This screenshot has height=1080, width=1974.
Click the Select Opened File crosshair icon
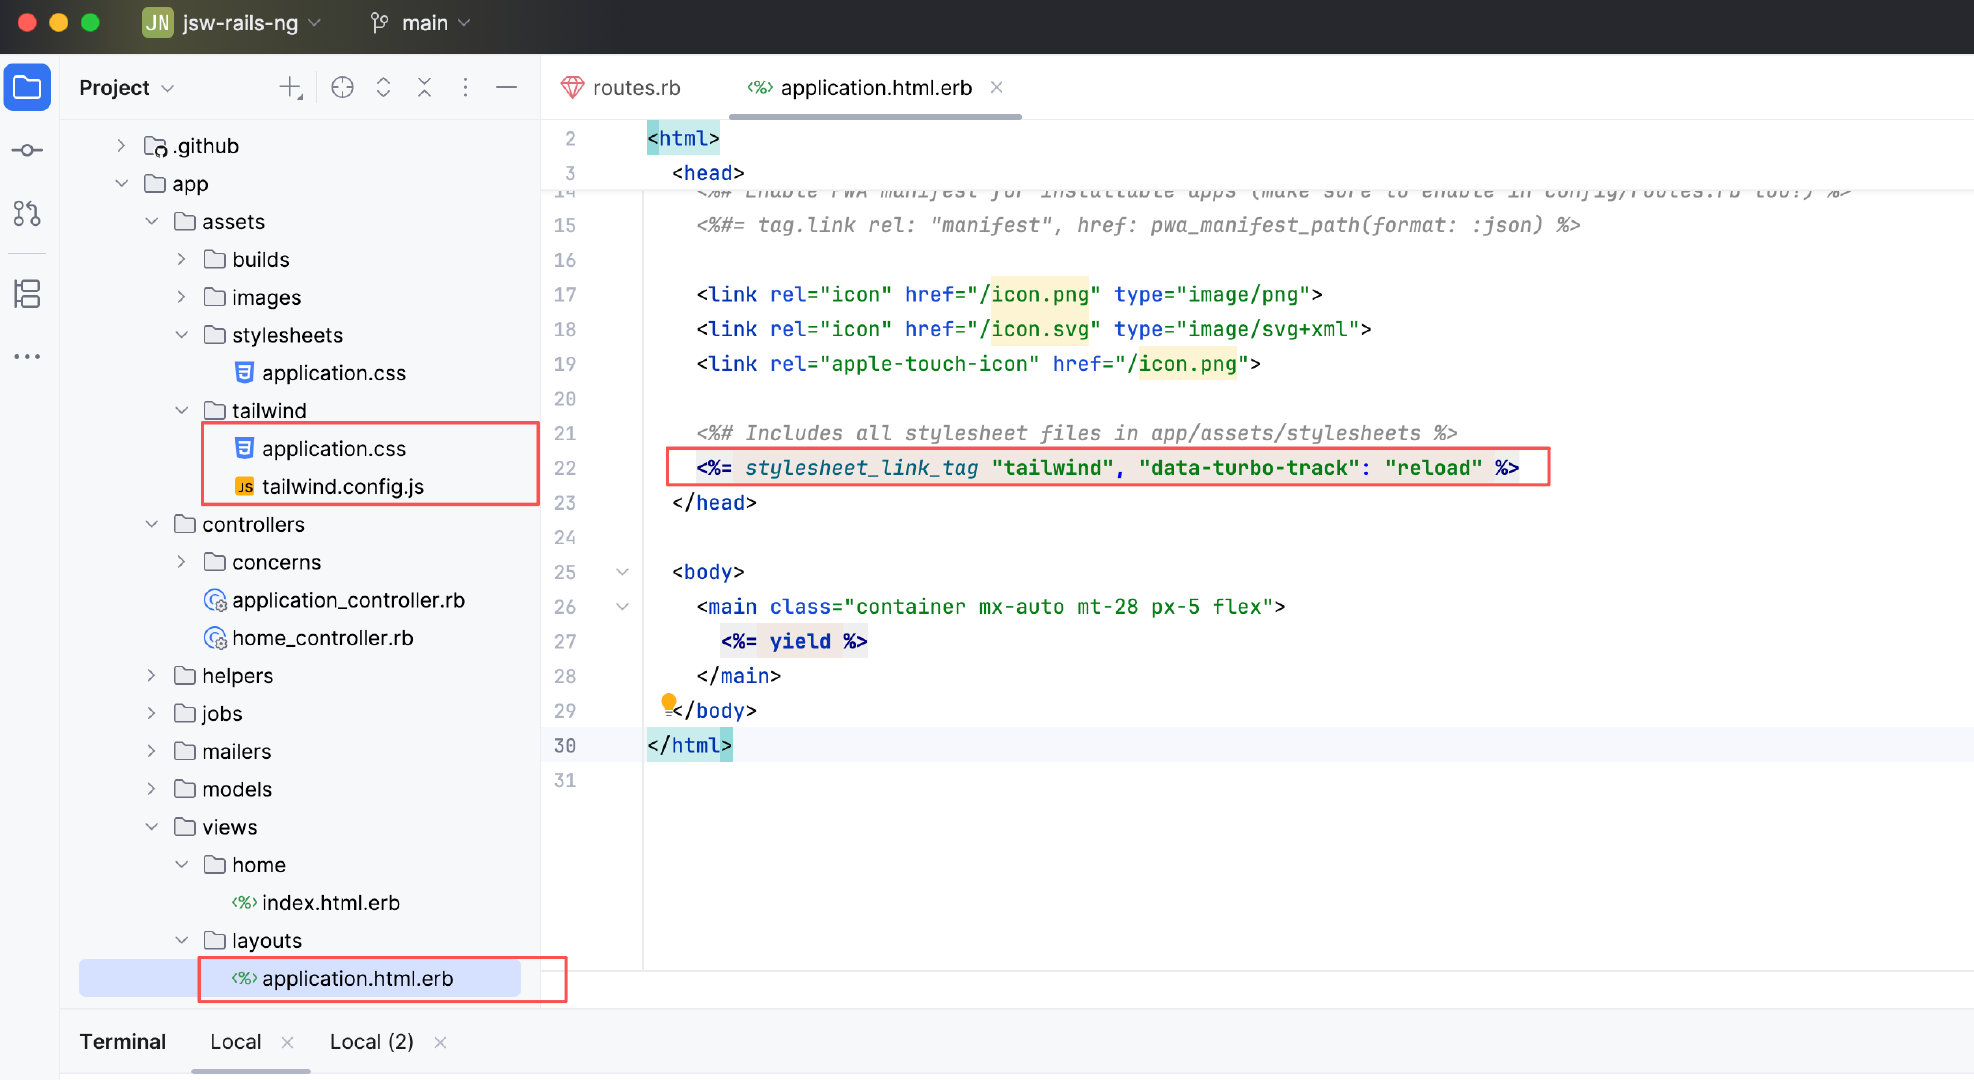[x=342, y=88]
